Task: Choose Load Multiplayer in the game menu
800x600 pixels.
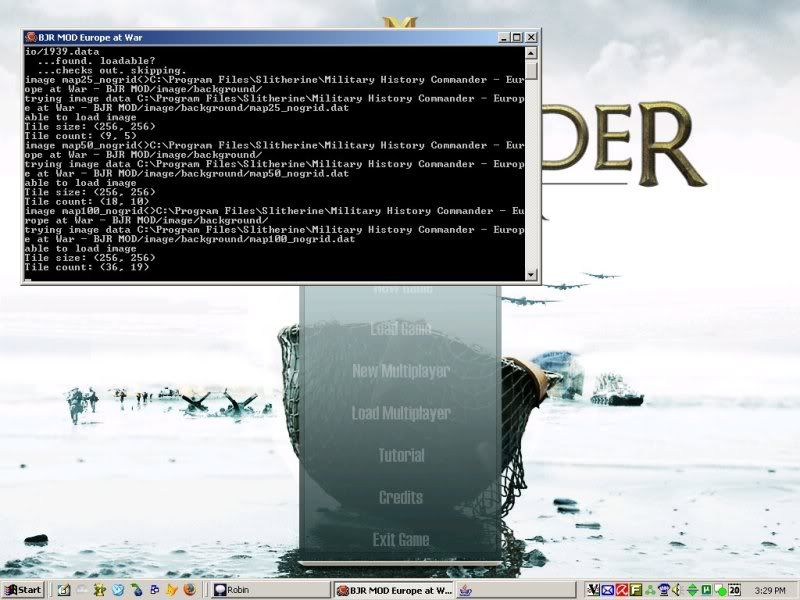Action: tap(401, 413)
